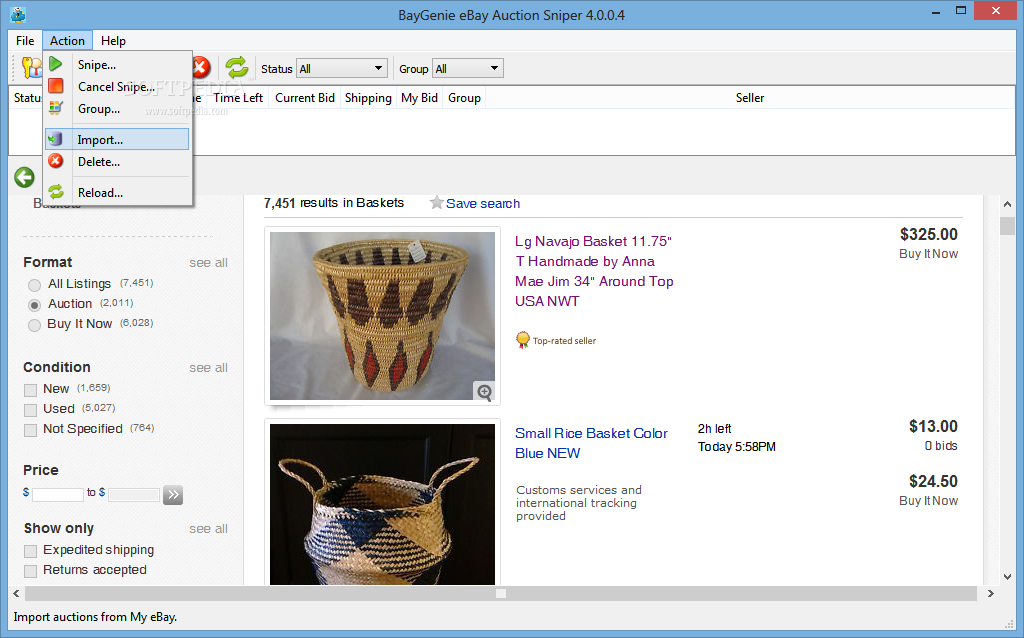This screenshot has width=1024, height=638.
Task: Click see all next to Condition
Action: 208,368
